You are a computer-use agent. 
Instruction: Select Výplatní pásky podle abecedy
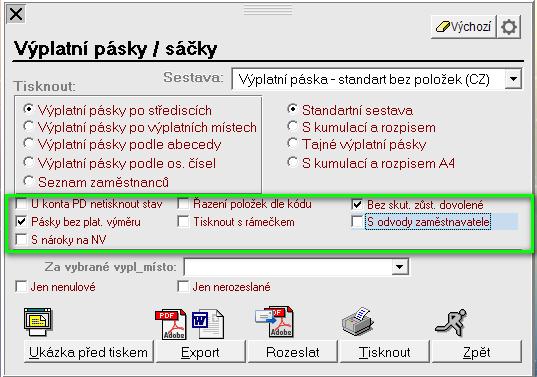[122, 144]
